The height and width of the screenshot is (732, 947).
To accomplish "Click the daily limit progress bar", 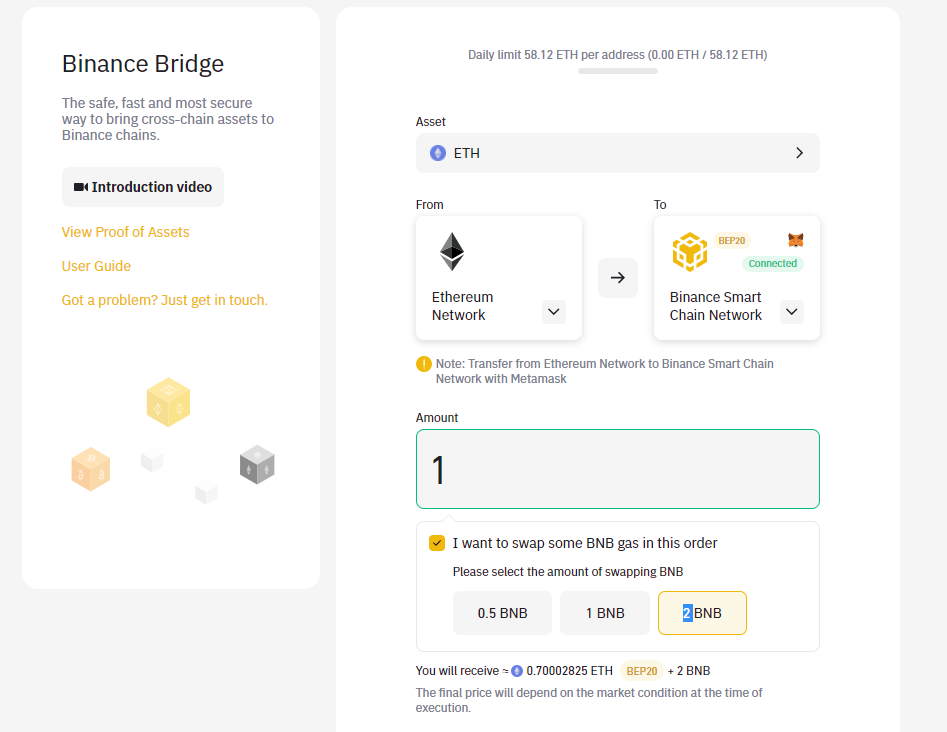I will coord(618,71).
